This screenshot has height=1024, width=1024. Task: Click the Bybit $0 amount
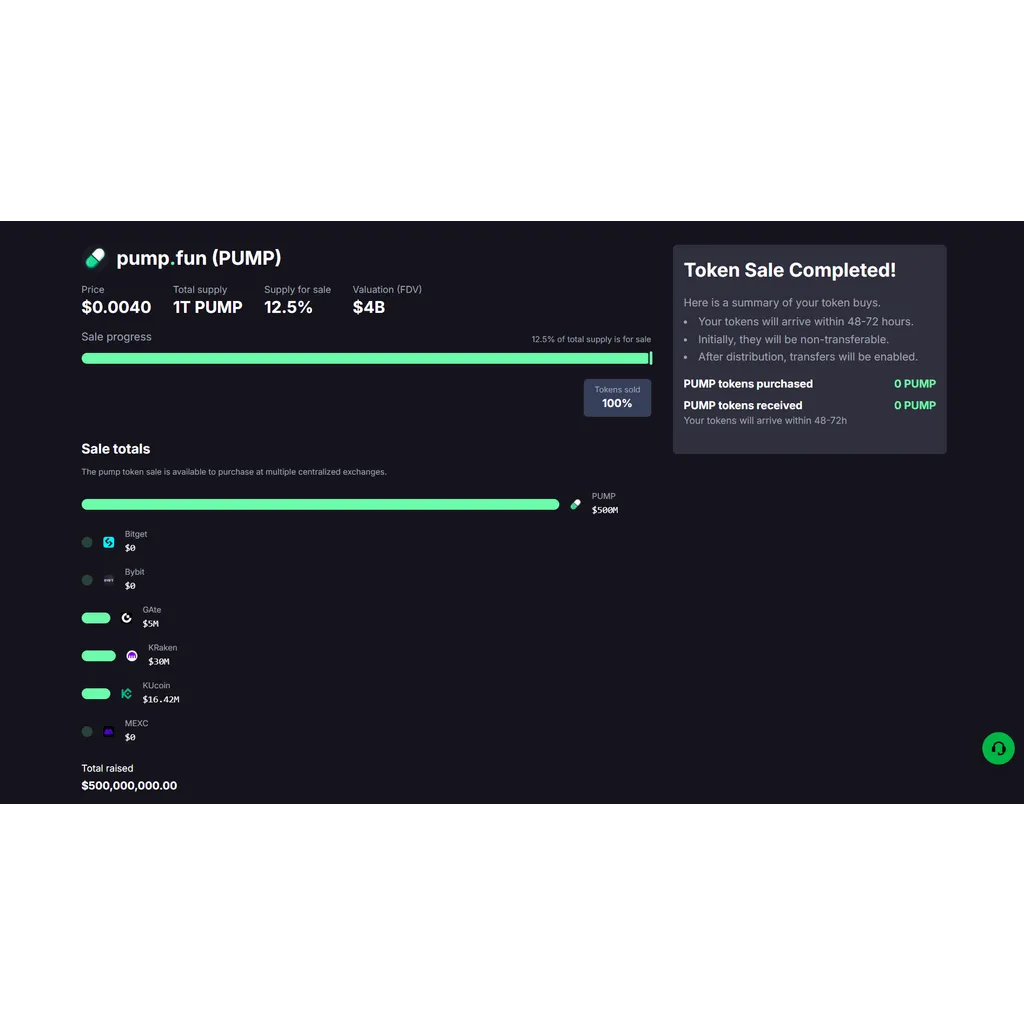(x=130, y=586)
